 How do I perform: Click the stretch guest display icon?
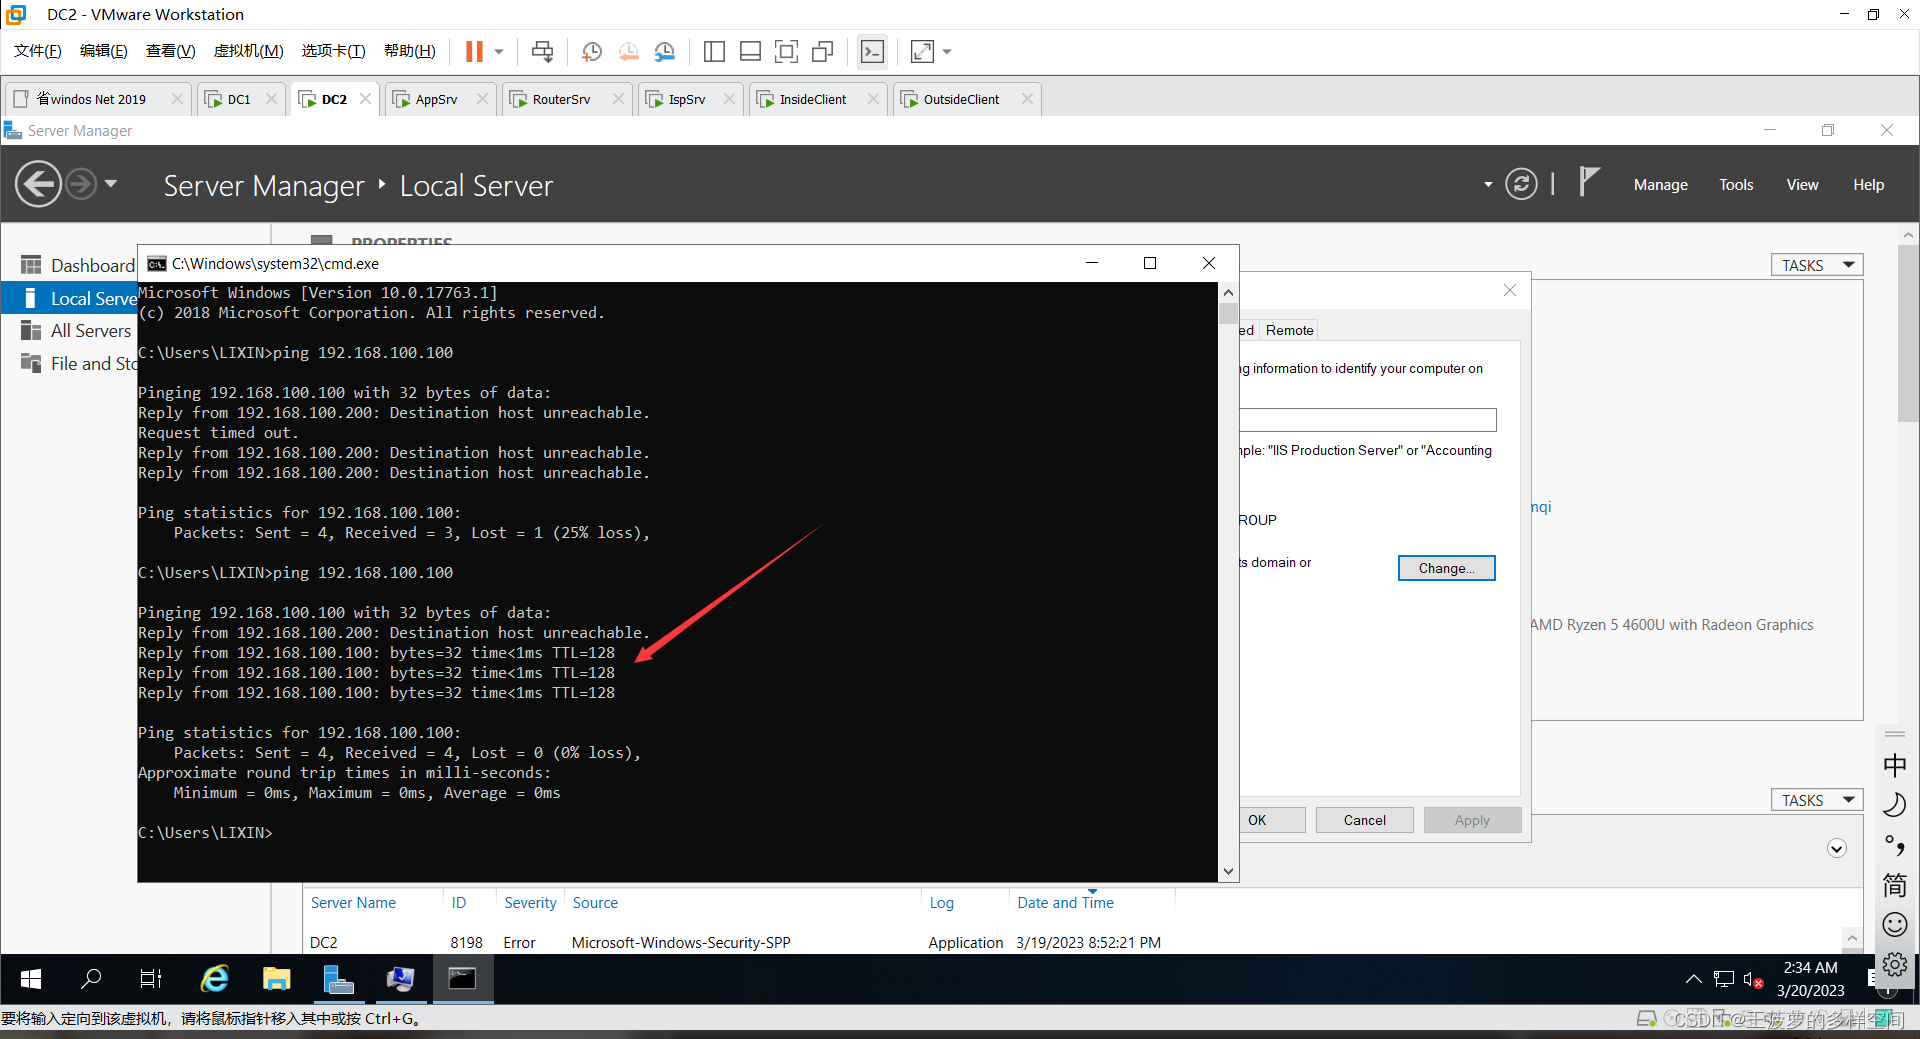click(x=922, y=51)
